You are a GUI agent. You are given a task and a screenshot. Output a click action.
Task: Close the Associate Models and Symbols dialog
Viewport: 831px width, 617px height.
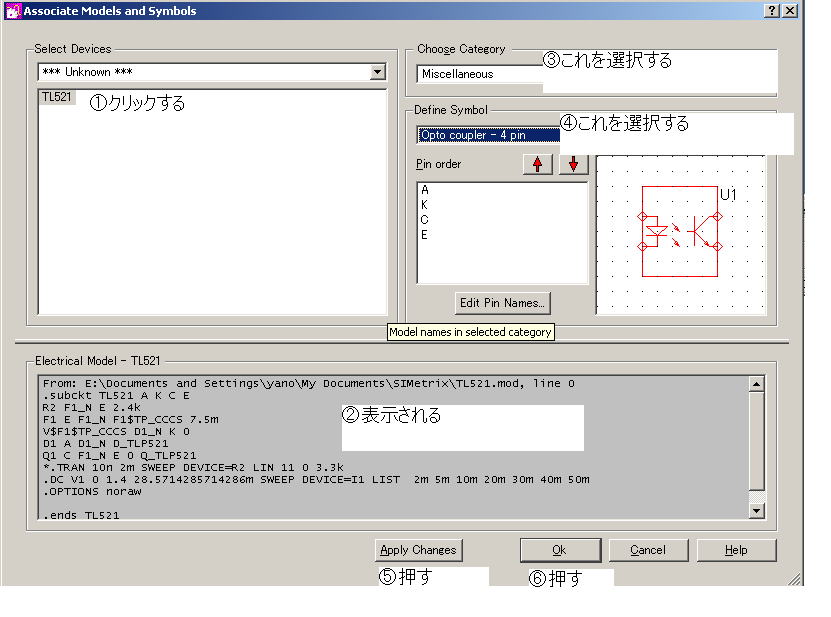pyautogui.click(x=790, y=11)
